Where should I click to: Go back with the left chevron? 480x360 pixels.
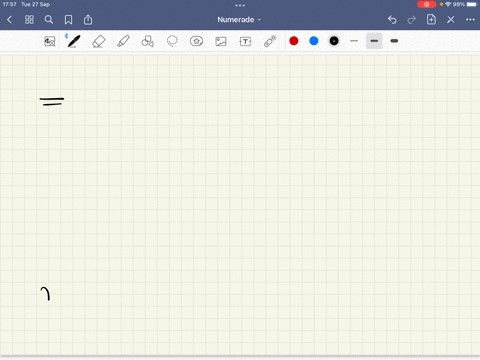click(9, 20)
